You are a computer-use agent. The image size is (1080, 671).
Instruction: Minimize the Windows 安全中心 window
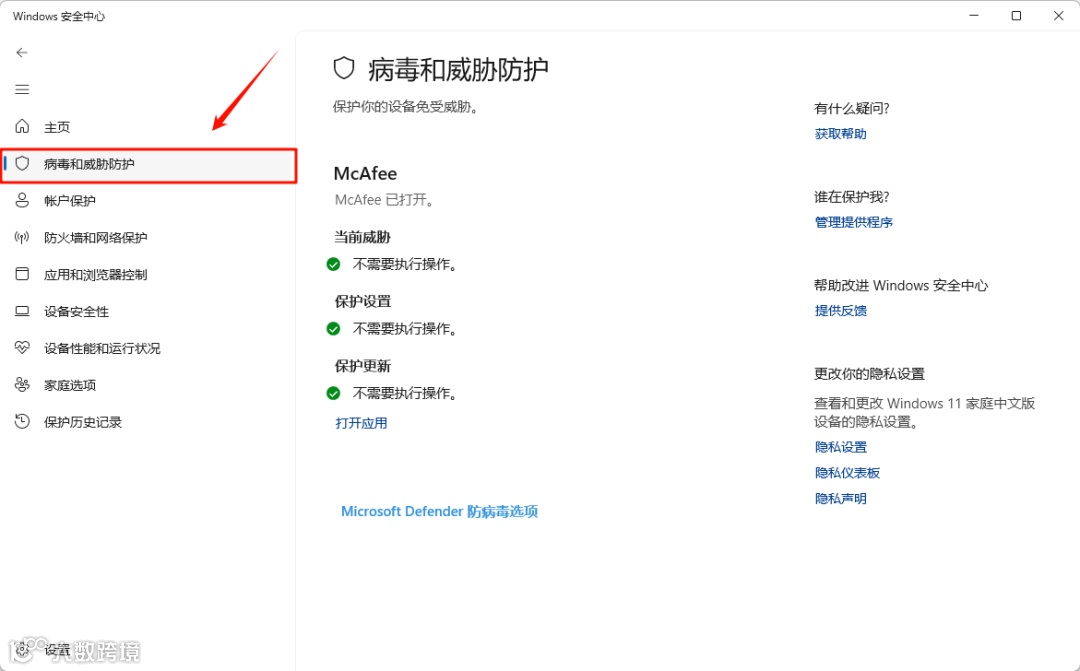(x=974, y=15)
